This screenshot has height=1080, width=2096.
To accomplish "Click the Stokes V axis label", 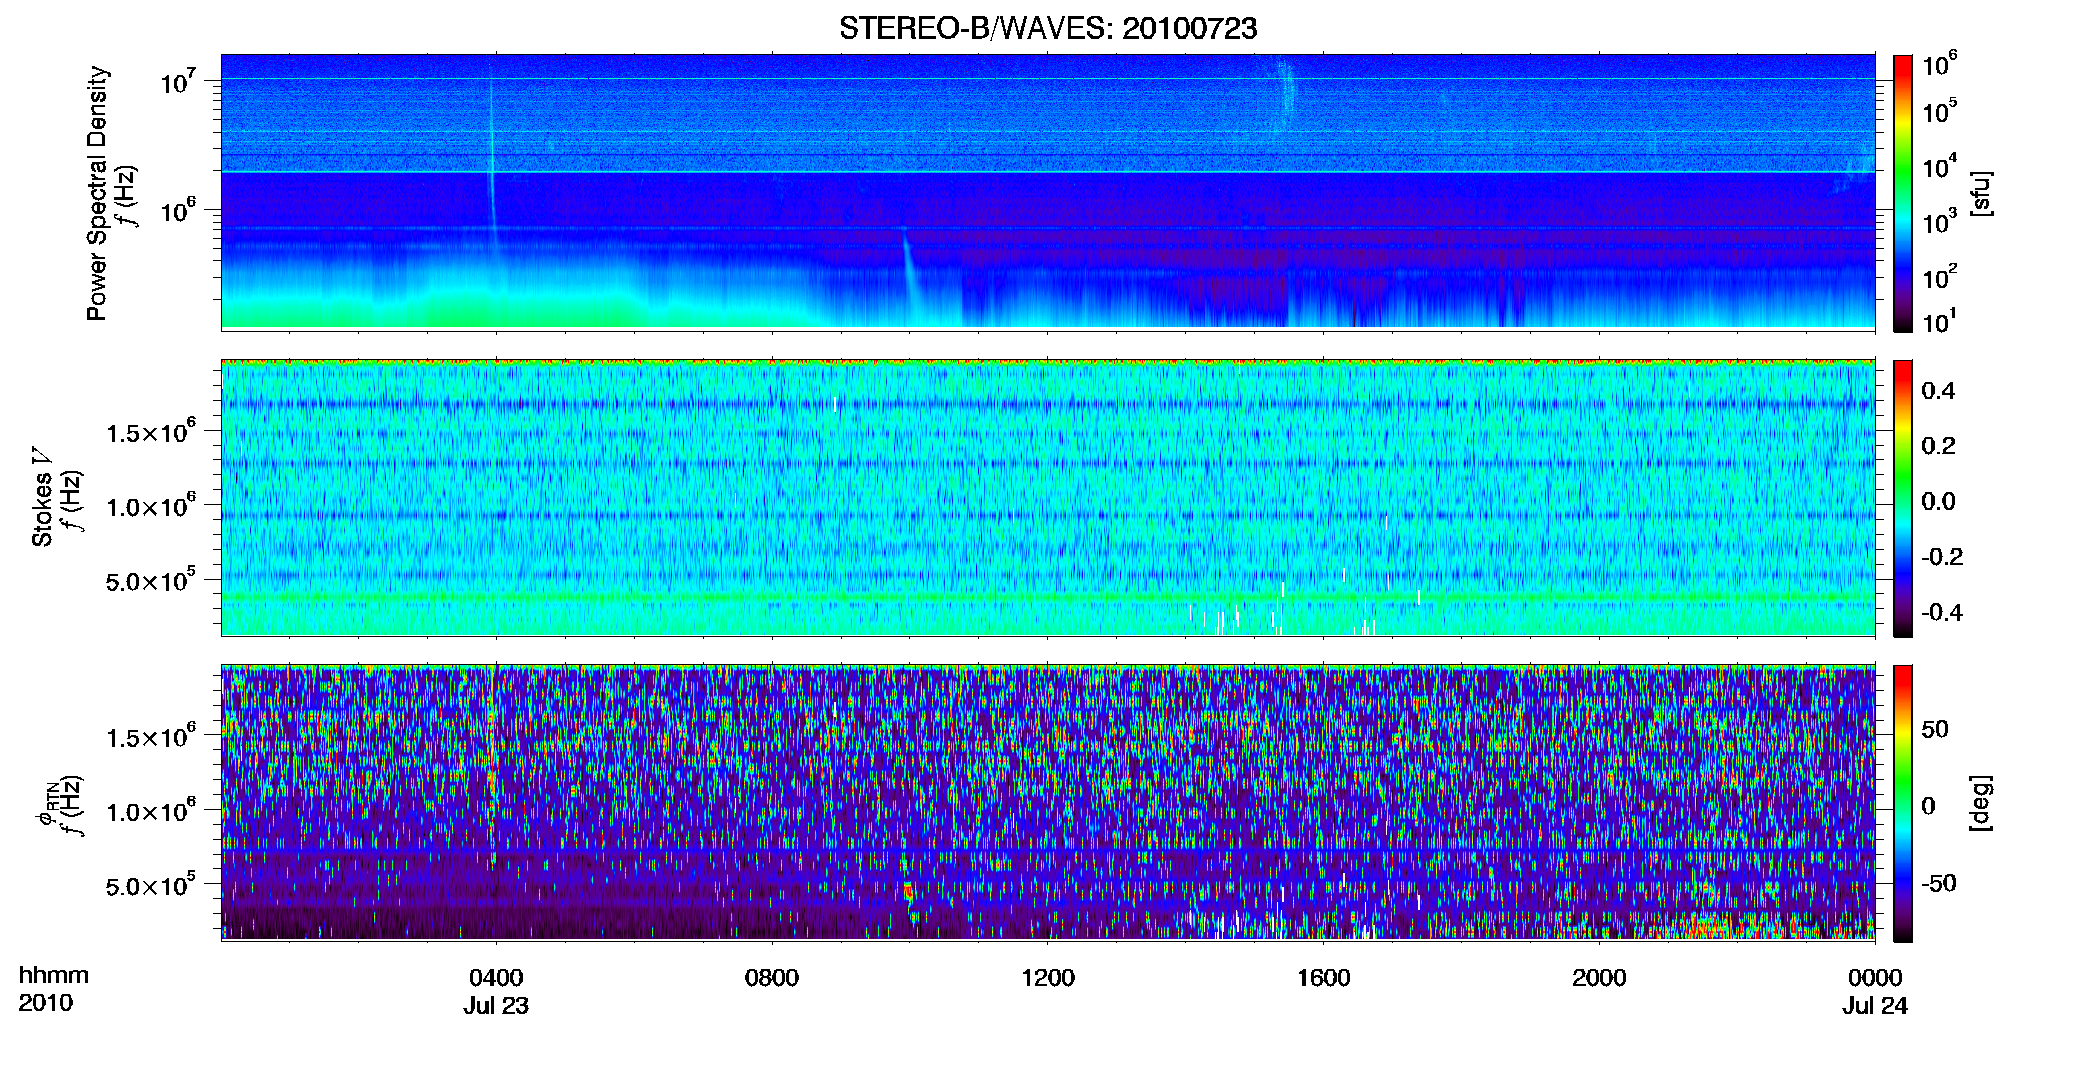I will [x=42, y=497].
